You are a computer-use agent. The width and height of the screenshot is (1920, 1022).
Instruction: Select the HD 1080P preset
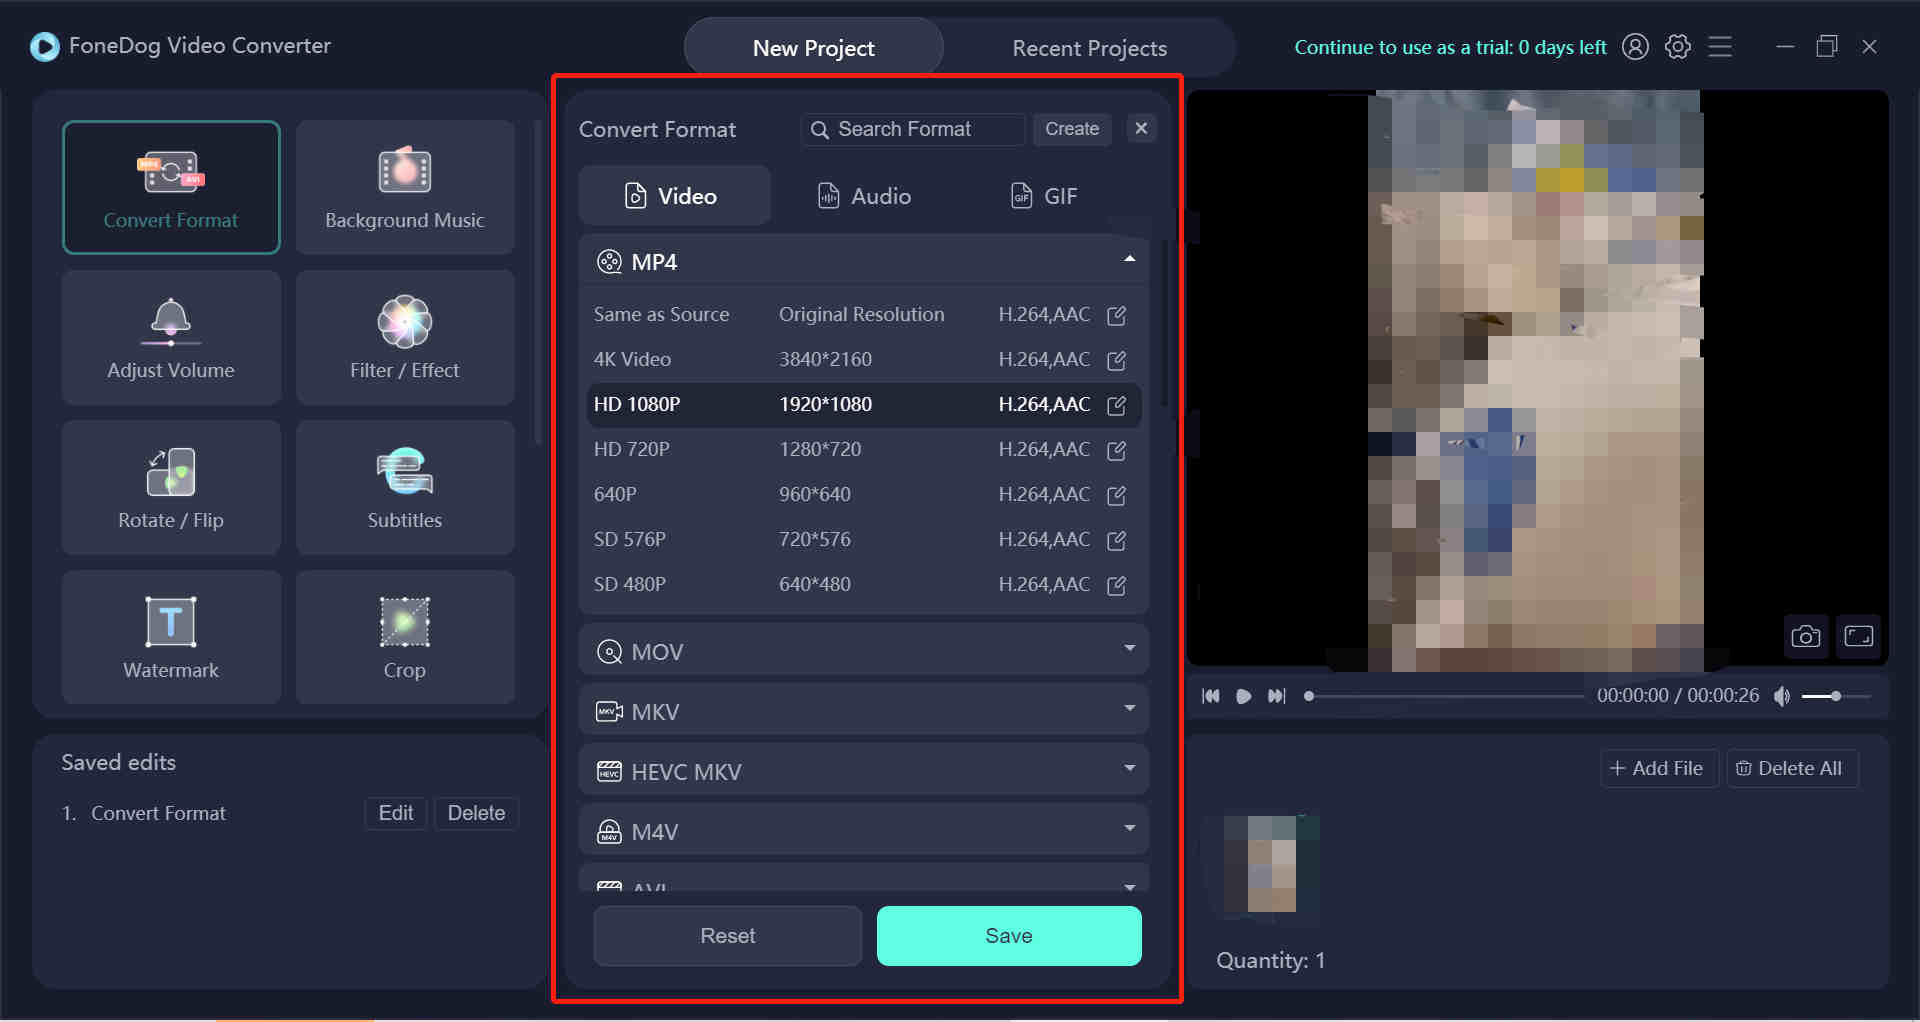[x=864, y=405]
